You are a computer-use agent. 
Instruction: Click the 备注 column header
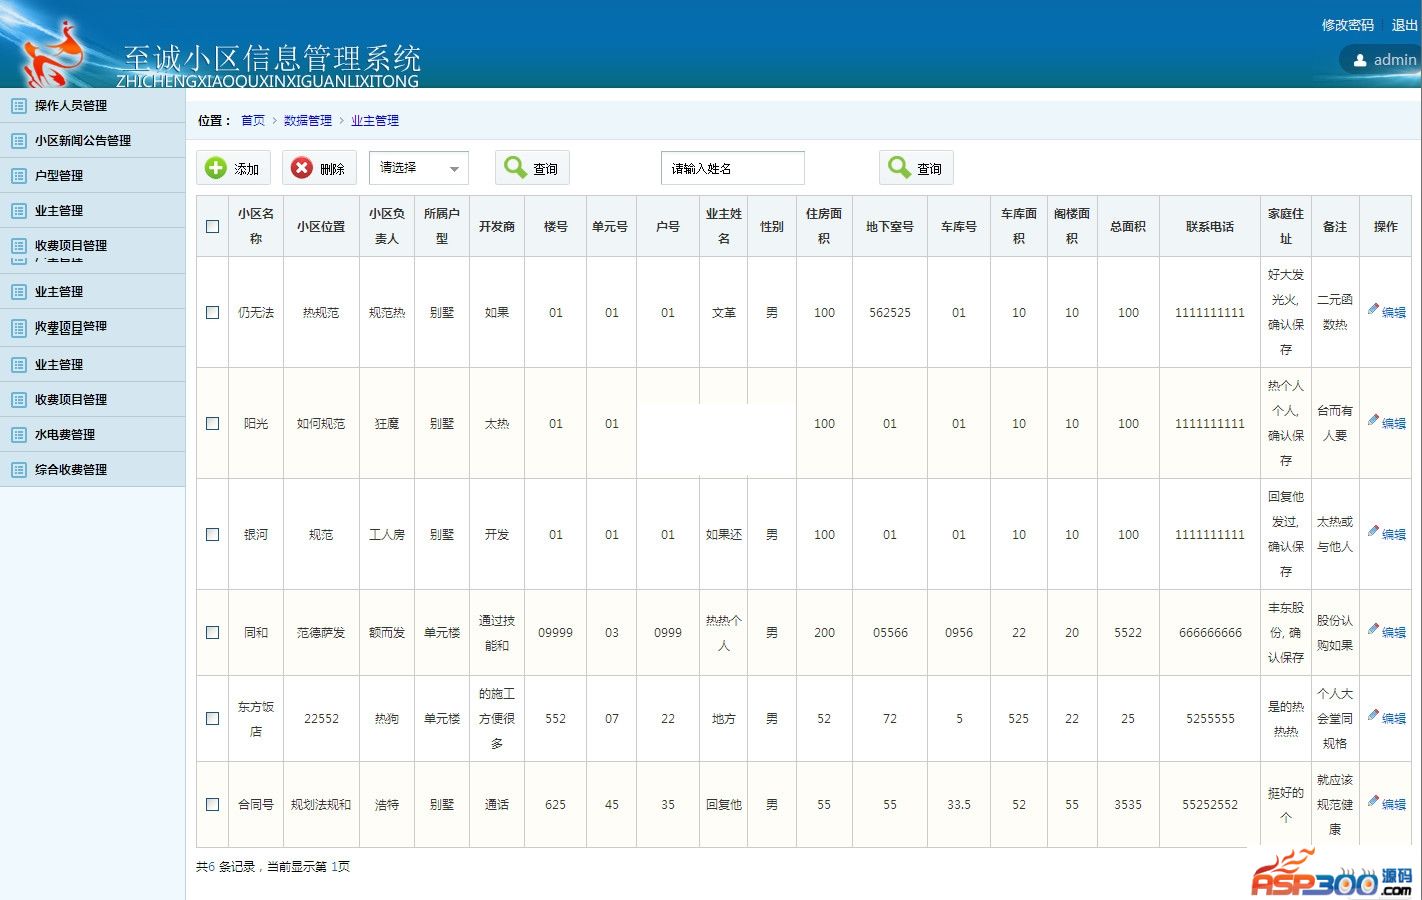(x=1335, y=226)
